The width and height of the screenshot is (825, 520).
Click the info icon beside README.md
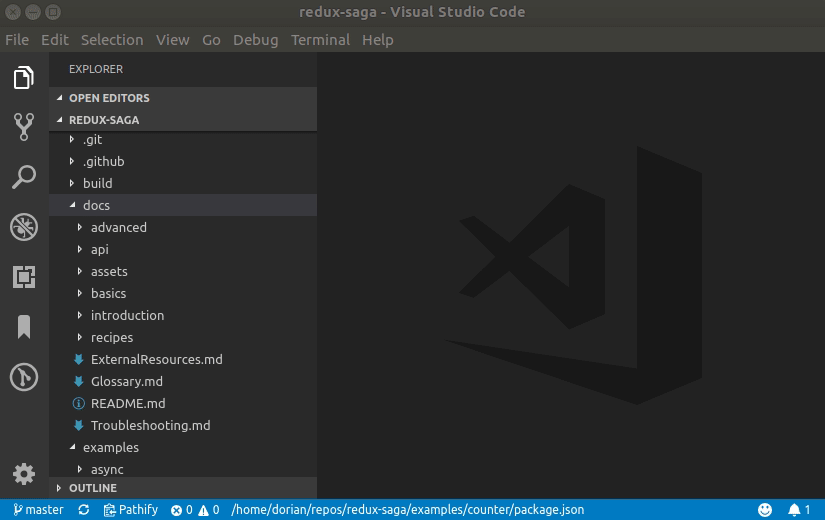pos(78,404)
